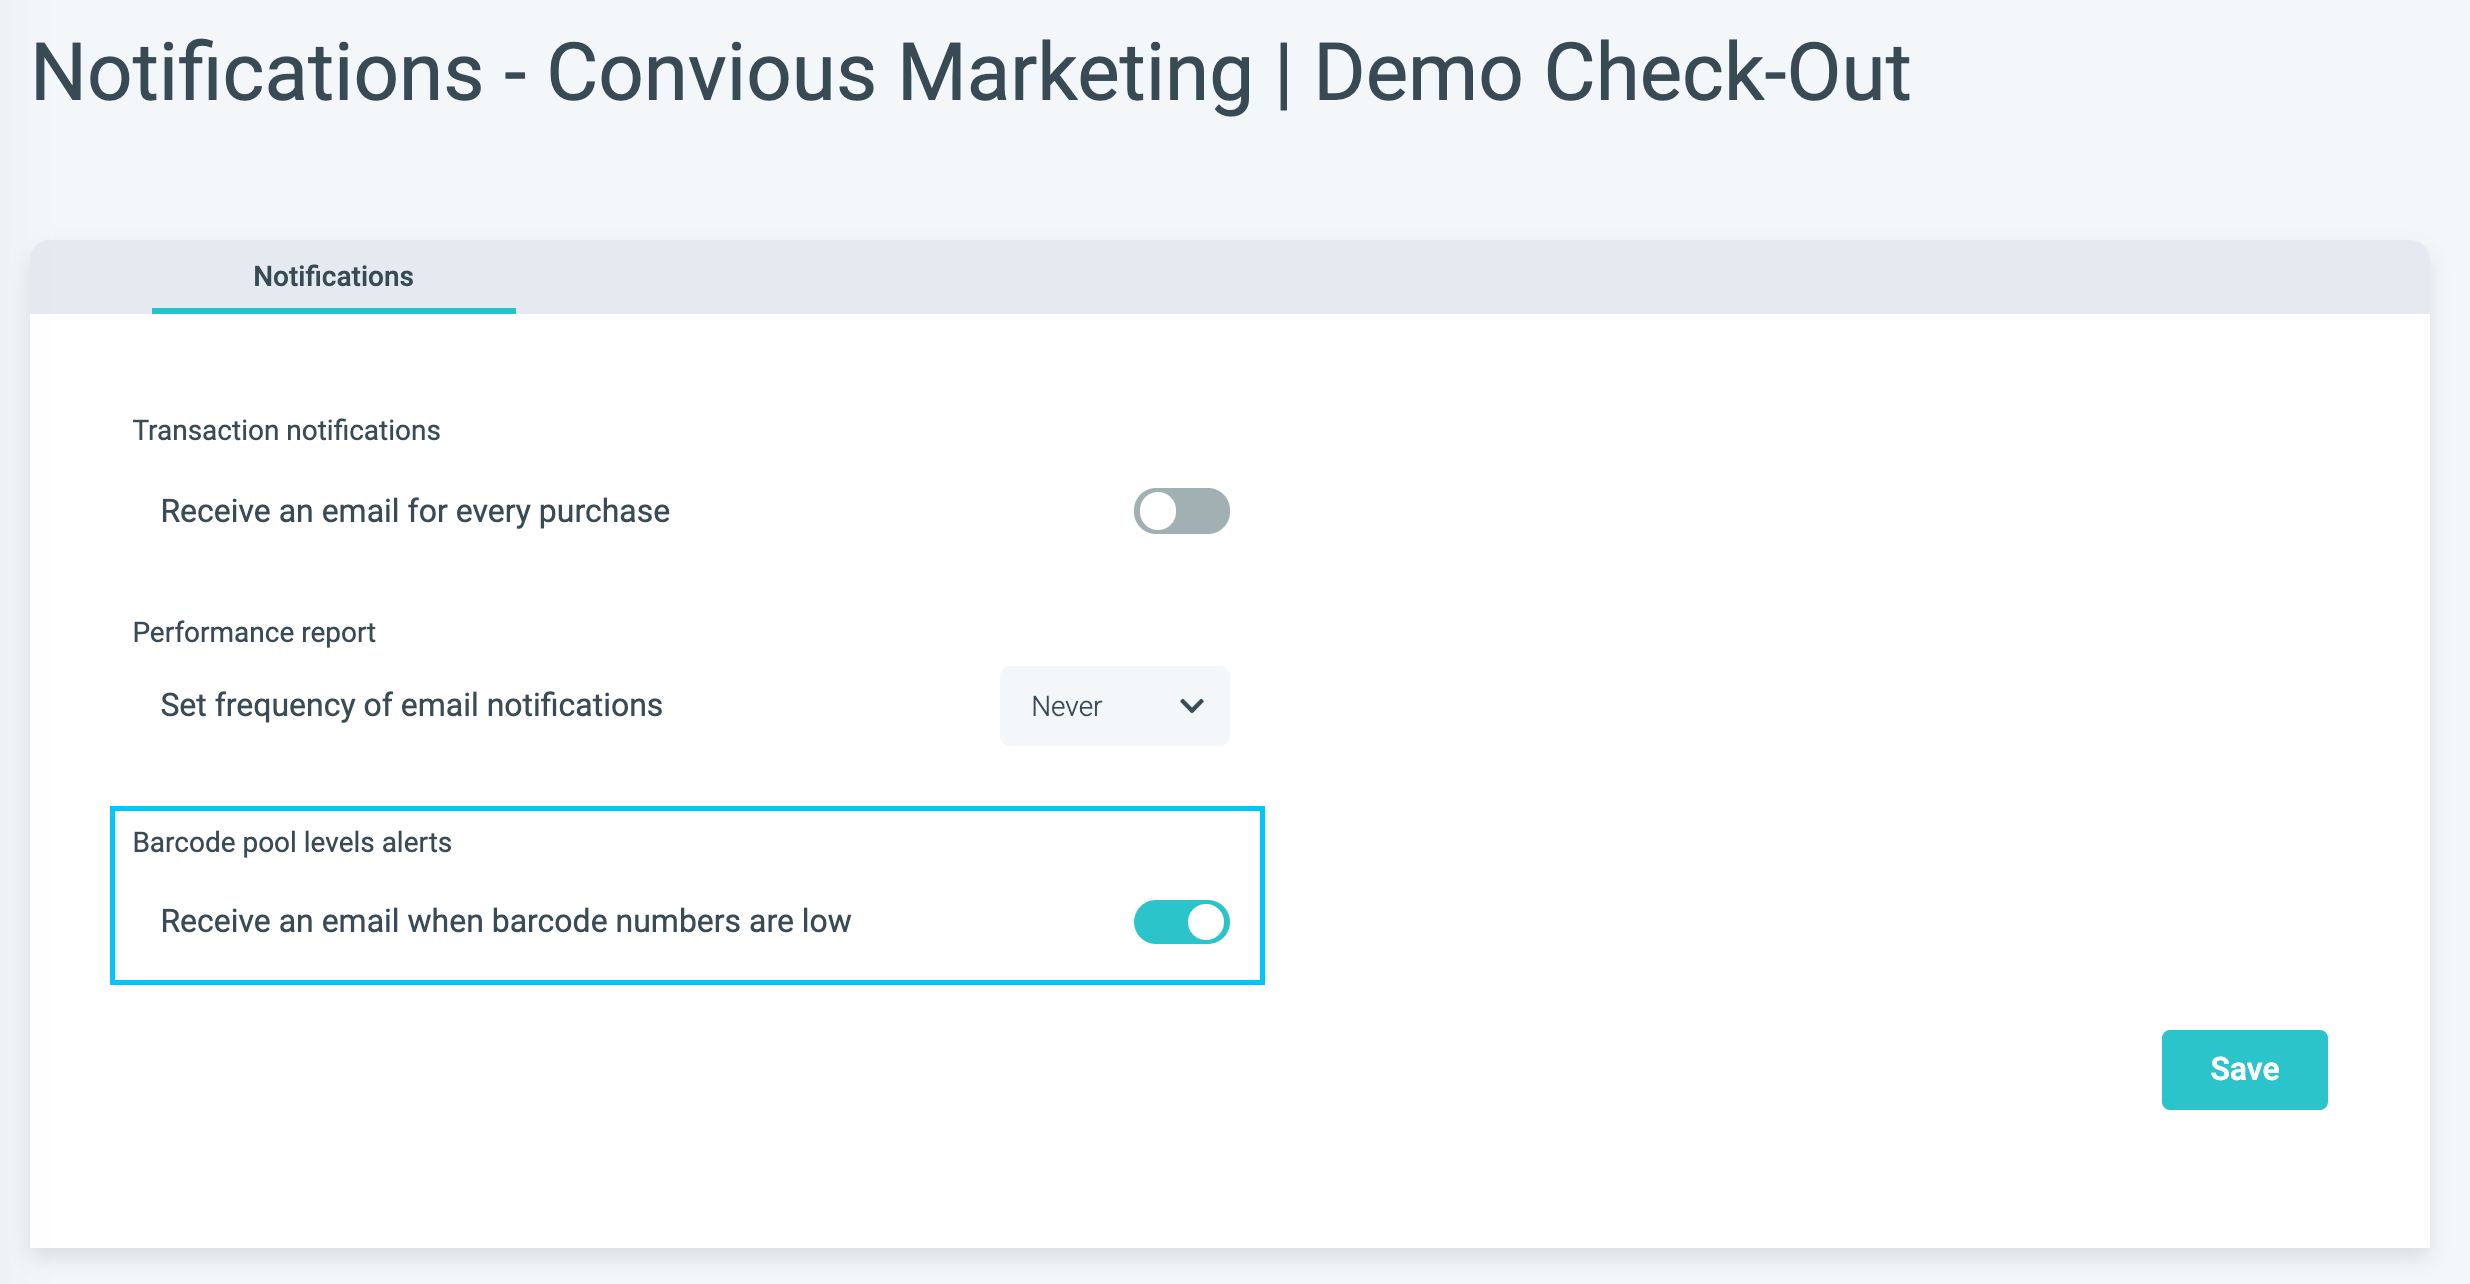Screen dimensions: 2470x1284
Task: Click 'Receive an email for every purchase' label
Action: 415,511
